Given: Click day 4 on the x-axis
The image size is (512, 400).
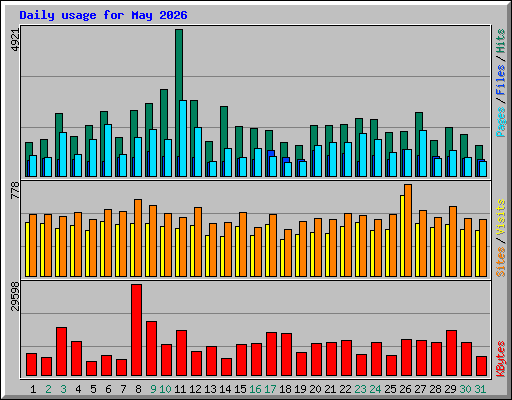Looking at the screenshot, I should 78,389.
